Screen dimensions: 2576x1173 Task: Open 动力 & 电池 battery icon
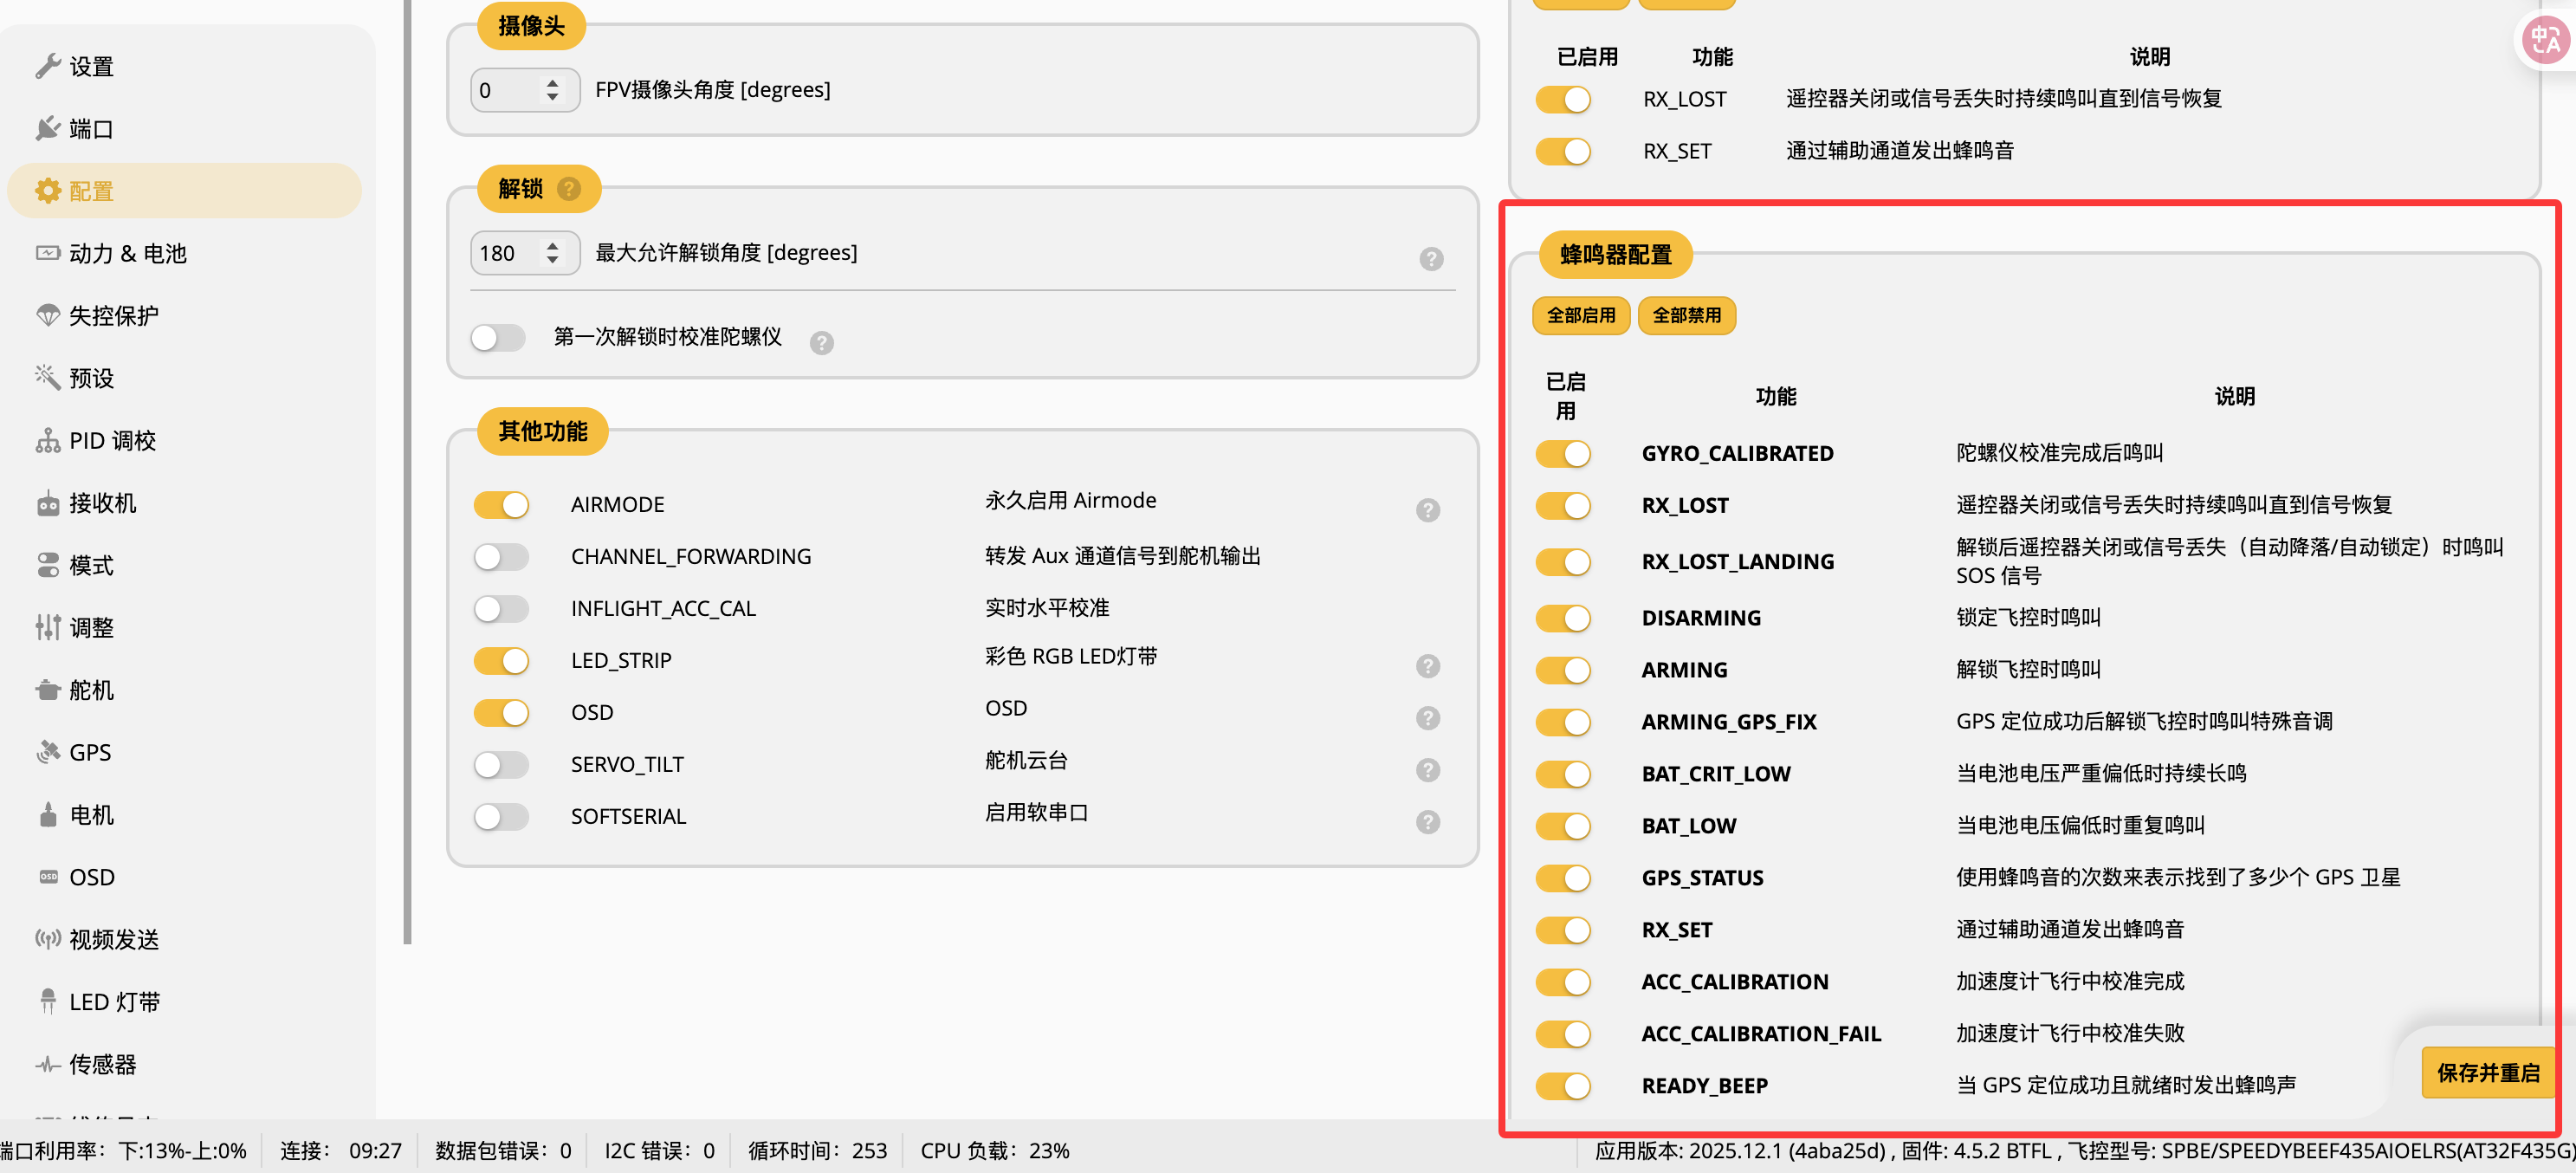(x=47, y=253)
